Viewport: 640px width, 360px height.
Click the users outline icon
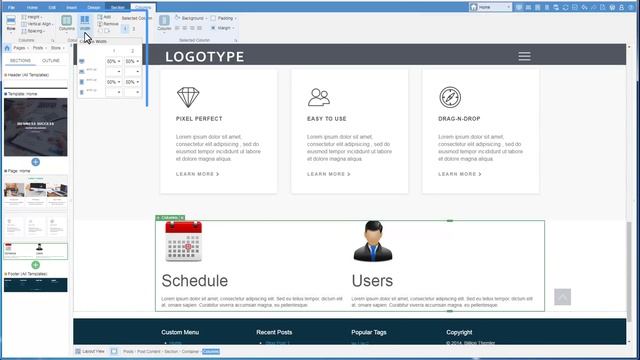[319, 97]
